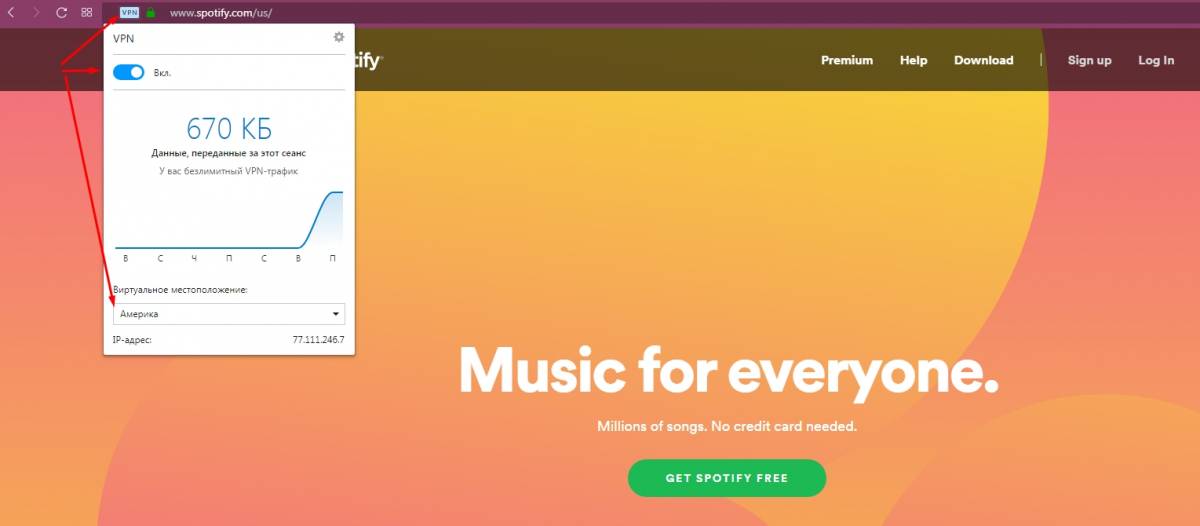Turn off the VPN toggle switch
1200x526 pixels.
click(x=129, y=72)
